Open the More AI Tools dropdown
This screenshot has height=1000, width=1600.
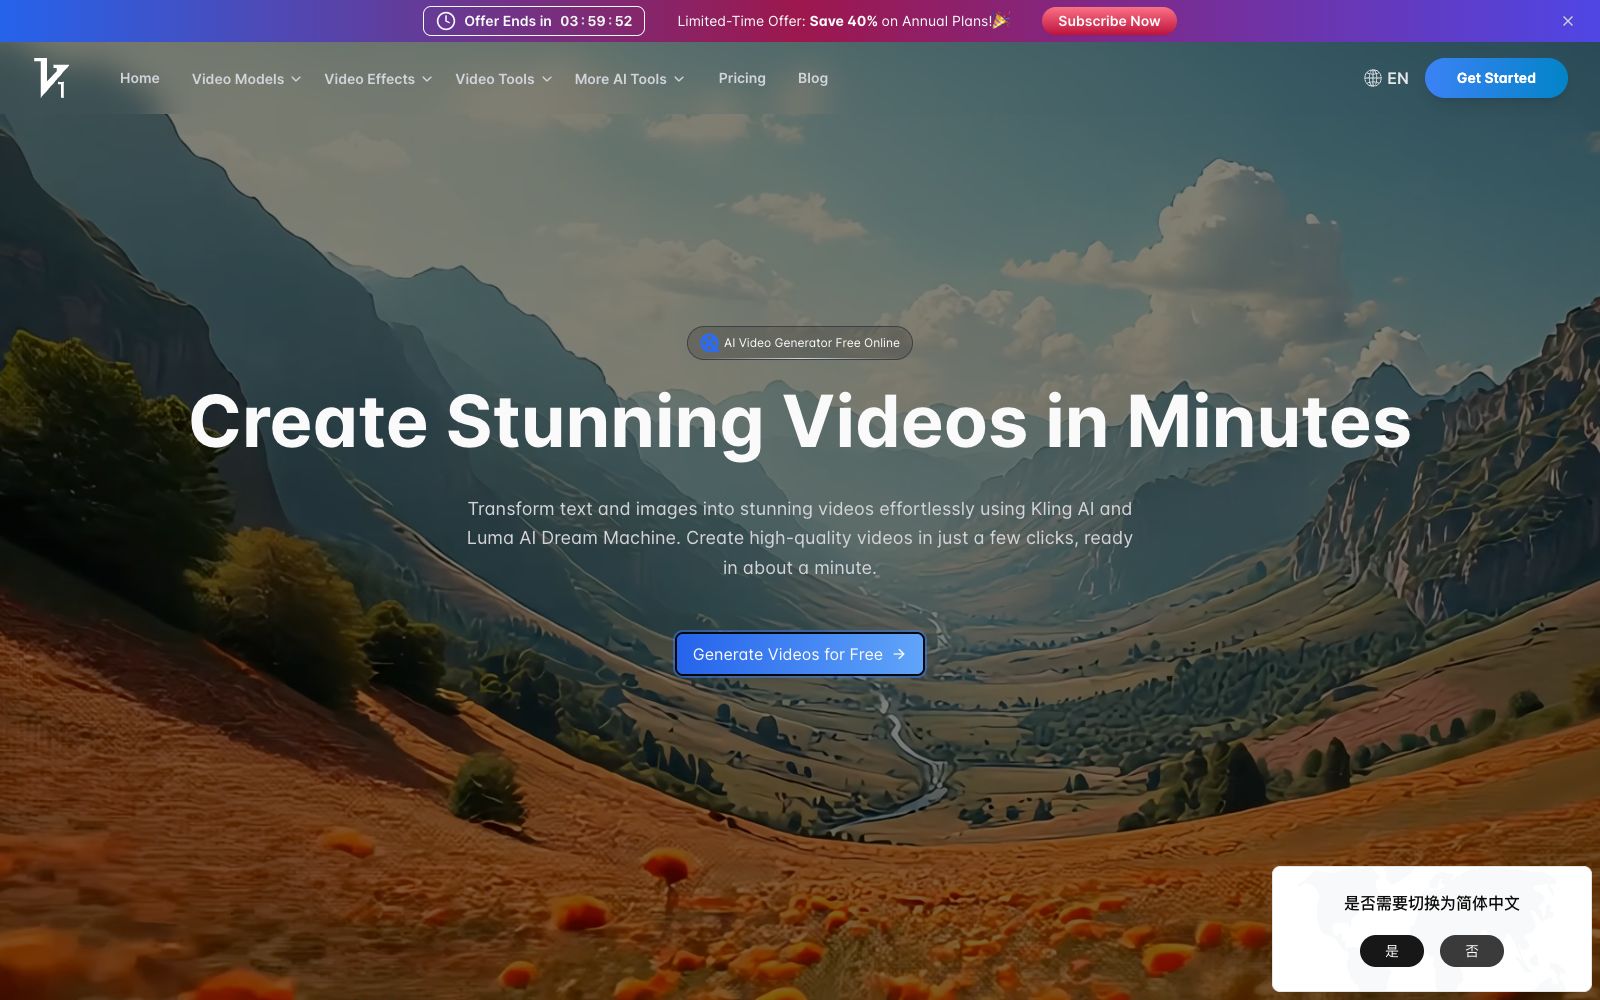629,79
